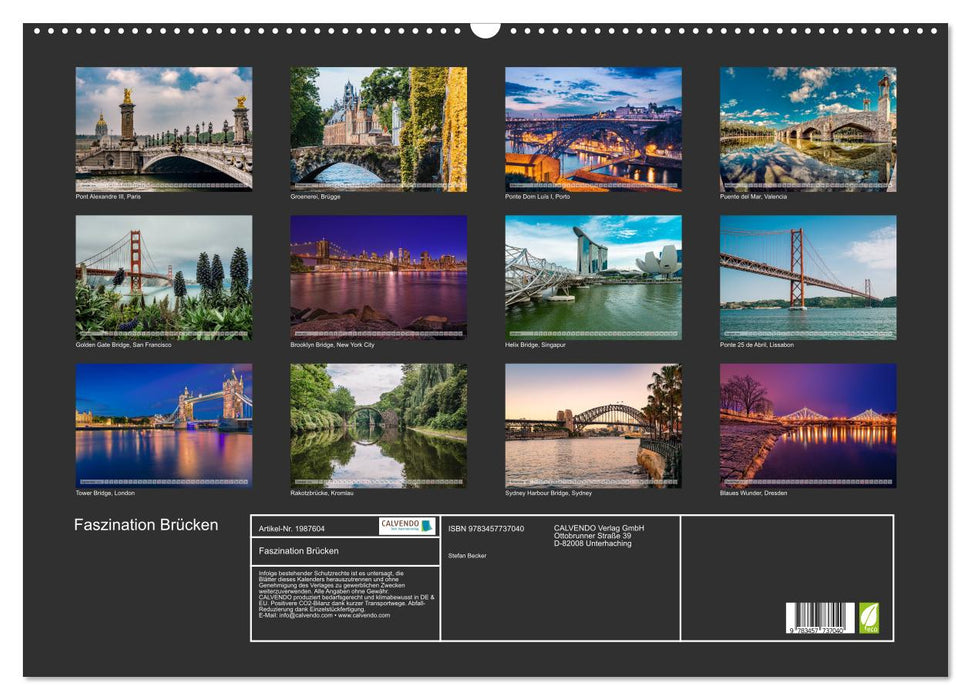Viewport: 971px width, 700px height.
Task: Open the Blaues Wunder Dresden photo
Action: coord(808,425)
